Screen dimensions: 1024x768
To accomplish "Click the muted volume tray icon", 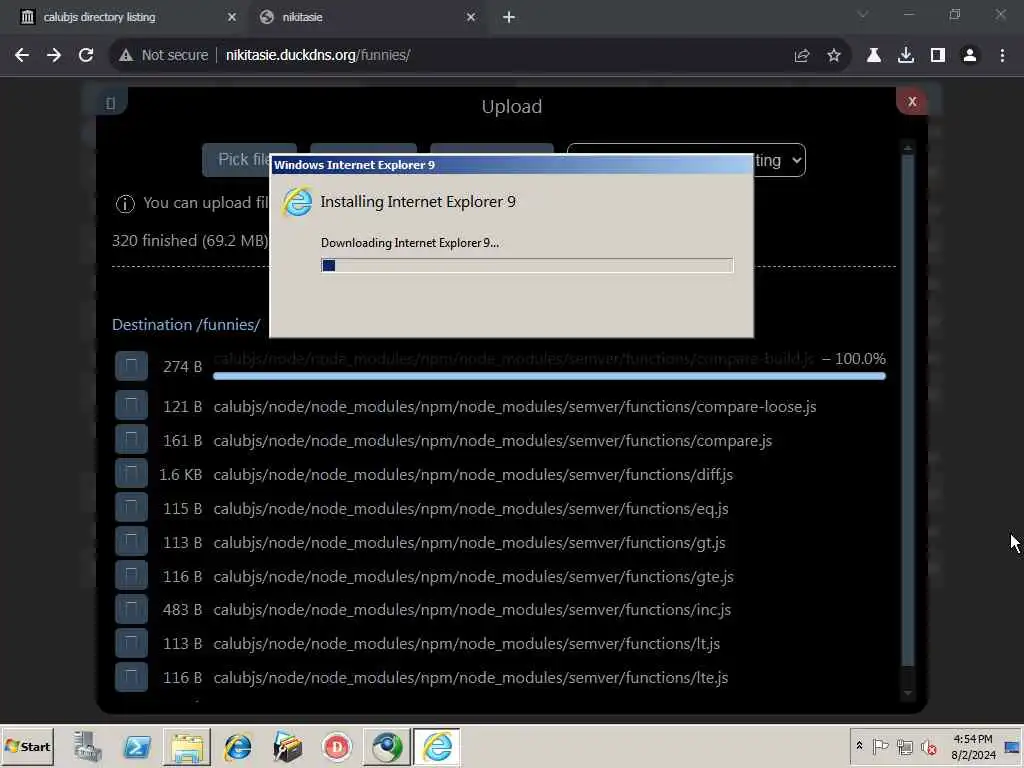I will (928, 747).
